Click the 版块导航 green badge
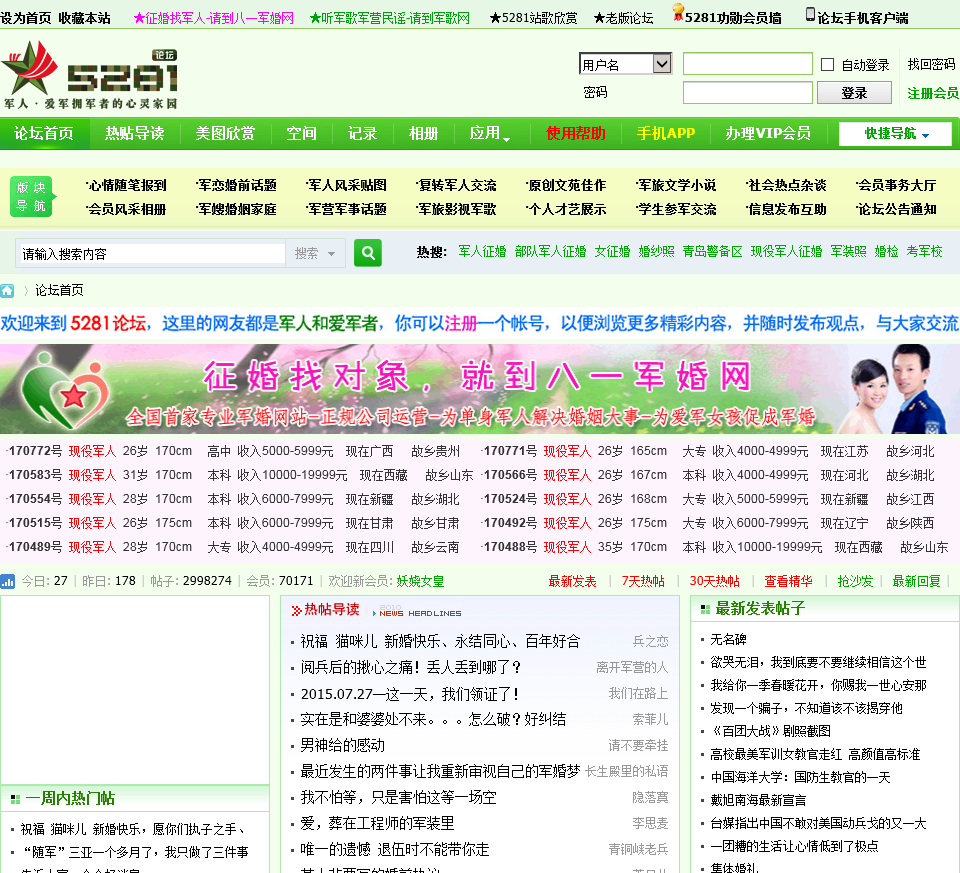Screen dimensions: 960x873 (32, 197)
